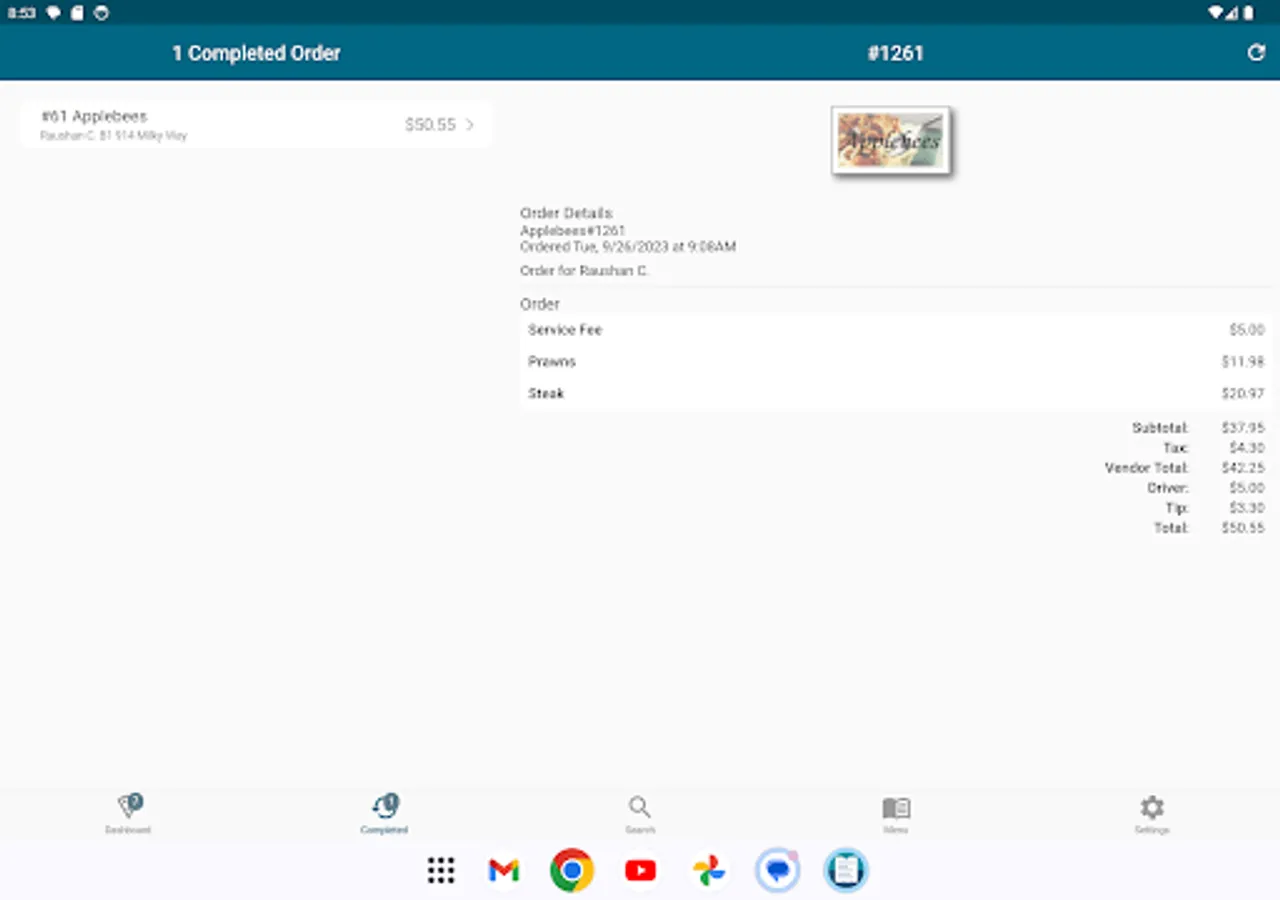Open the app Settings gear
The height and width of the screenshot is (900, 1280).
tap(1152, 810)
